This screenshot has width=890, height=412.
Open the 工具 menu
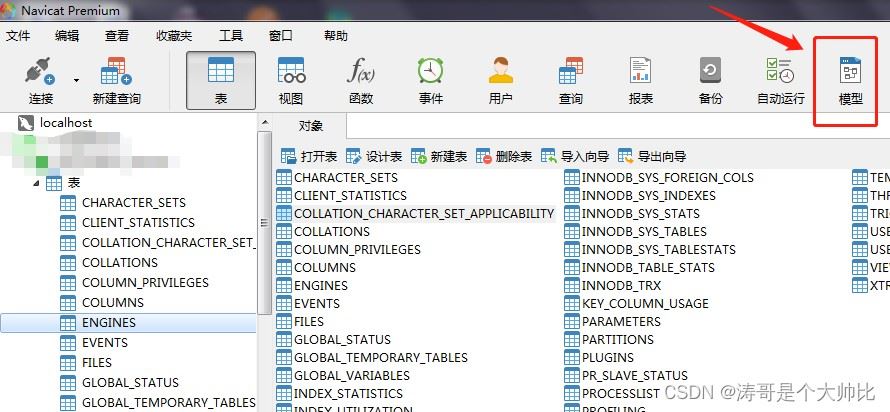tap(231, 36)
